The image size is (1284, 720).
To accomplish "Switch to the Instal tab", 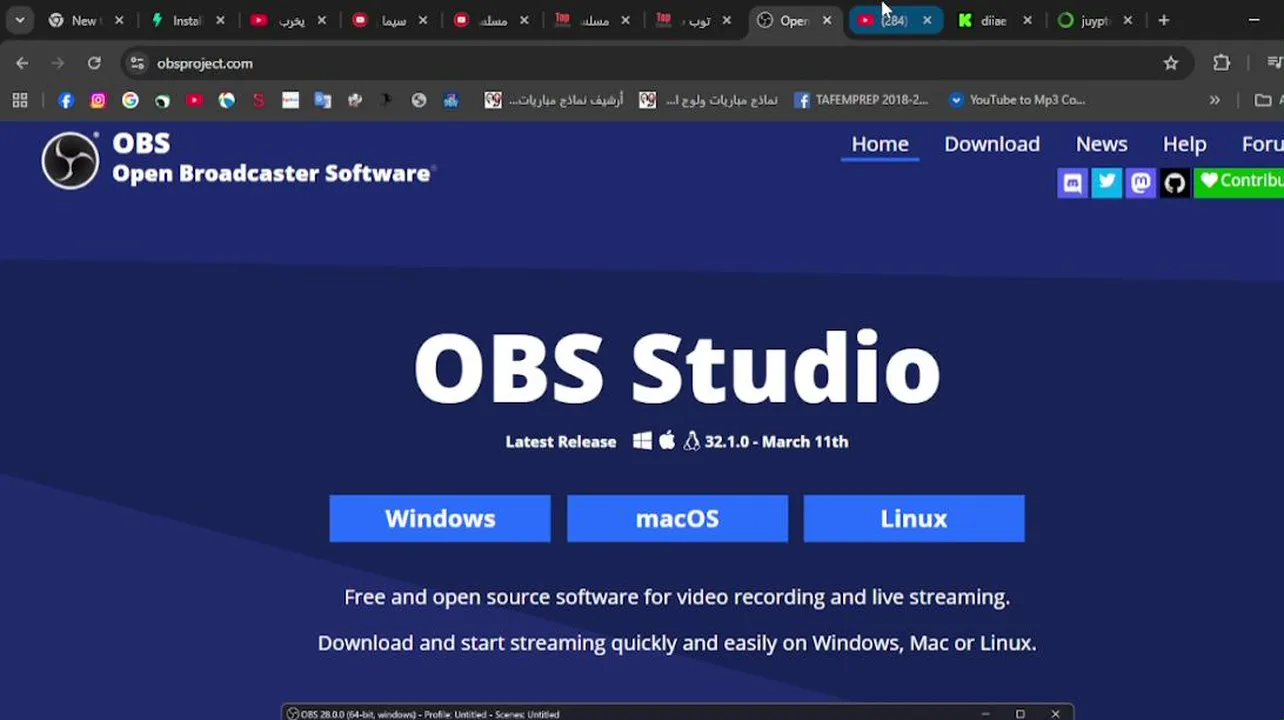I will pyautogui.click(x=187, y=20).
